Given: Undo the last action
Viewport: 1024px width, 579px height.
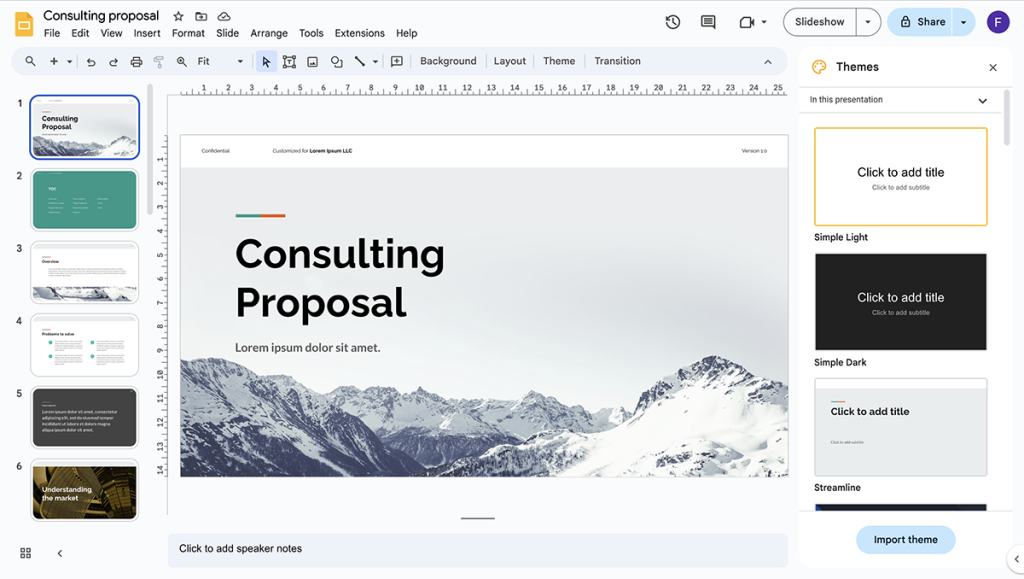Looking at the screenshot, I should tap(90, 61).
